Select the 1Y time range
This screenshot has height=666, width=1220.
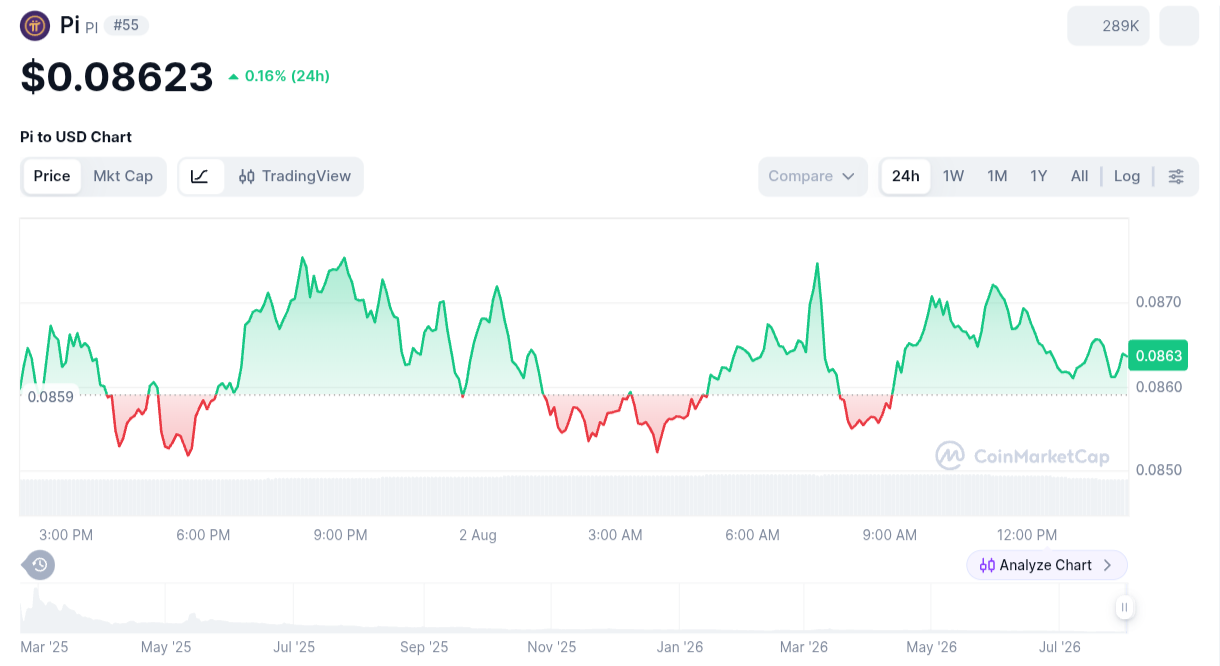pos(1039,176)
